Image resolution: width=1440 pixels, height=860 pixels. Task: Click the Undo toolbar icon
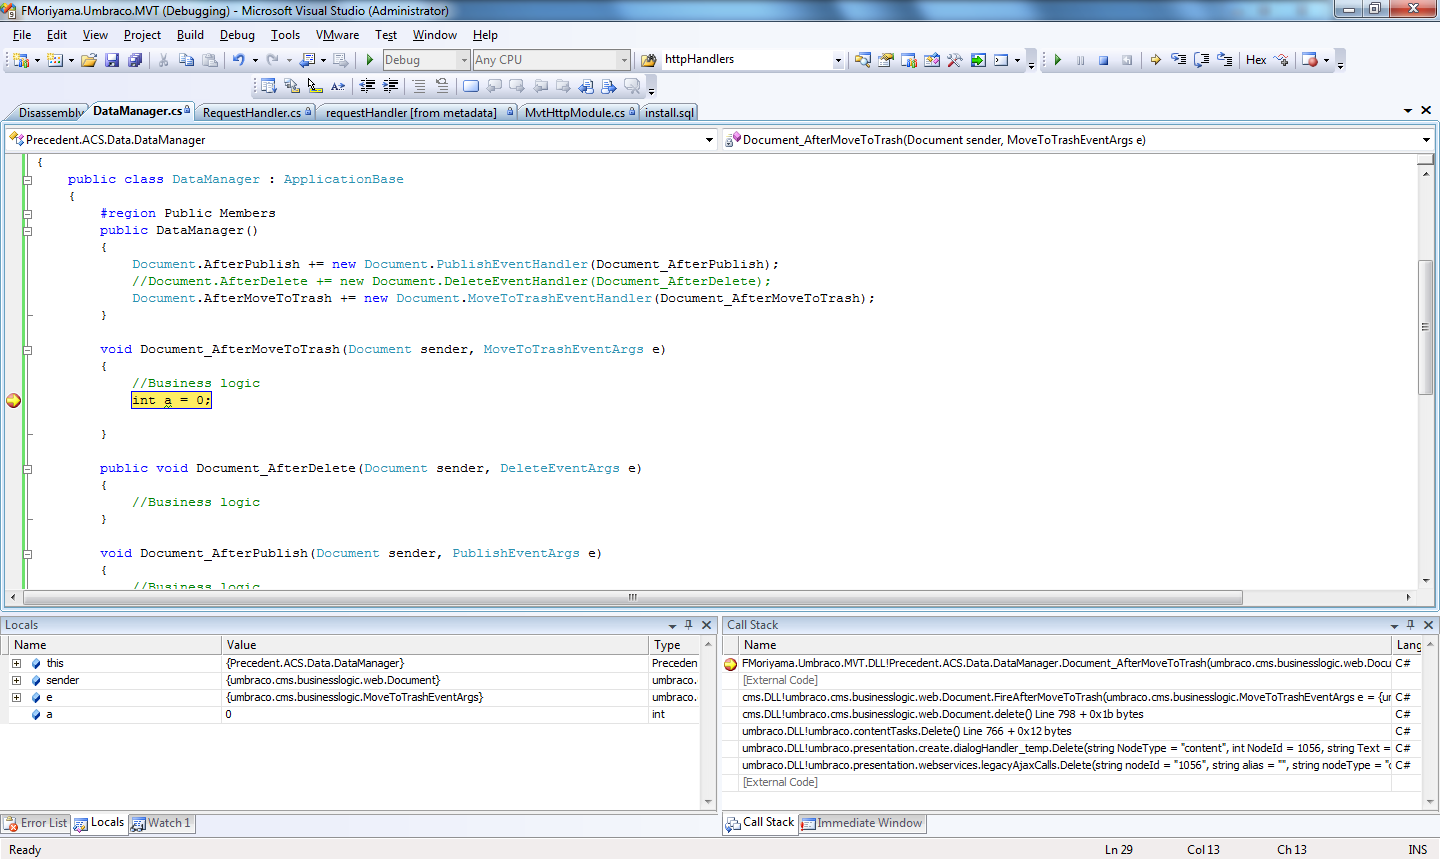(x=238, y=60)
